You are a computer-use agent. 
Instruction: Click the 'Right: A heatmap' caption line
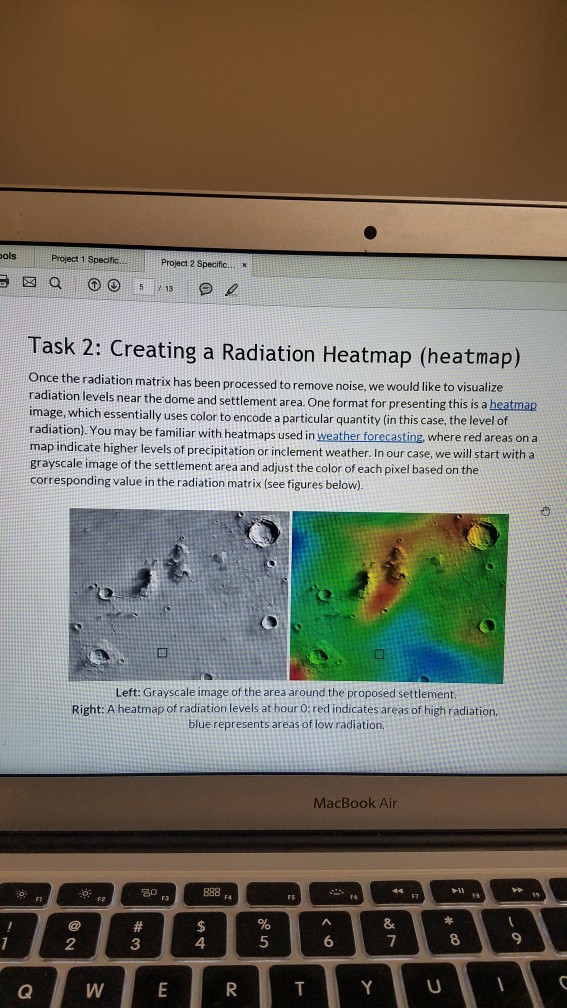point(285,710)
